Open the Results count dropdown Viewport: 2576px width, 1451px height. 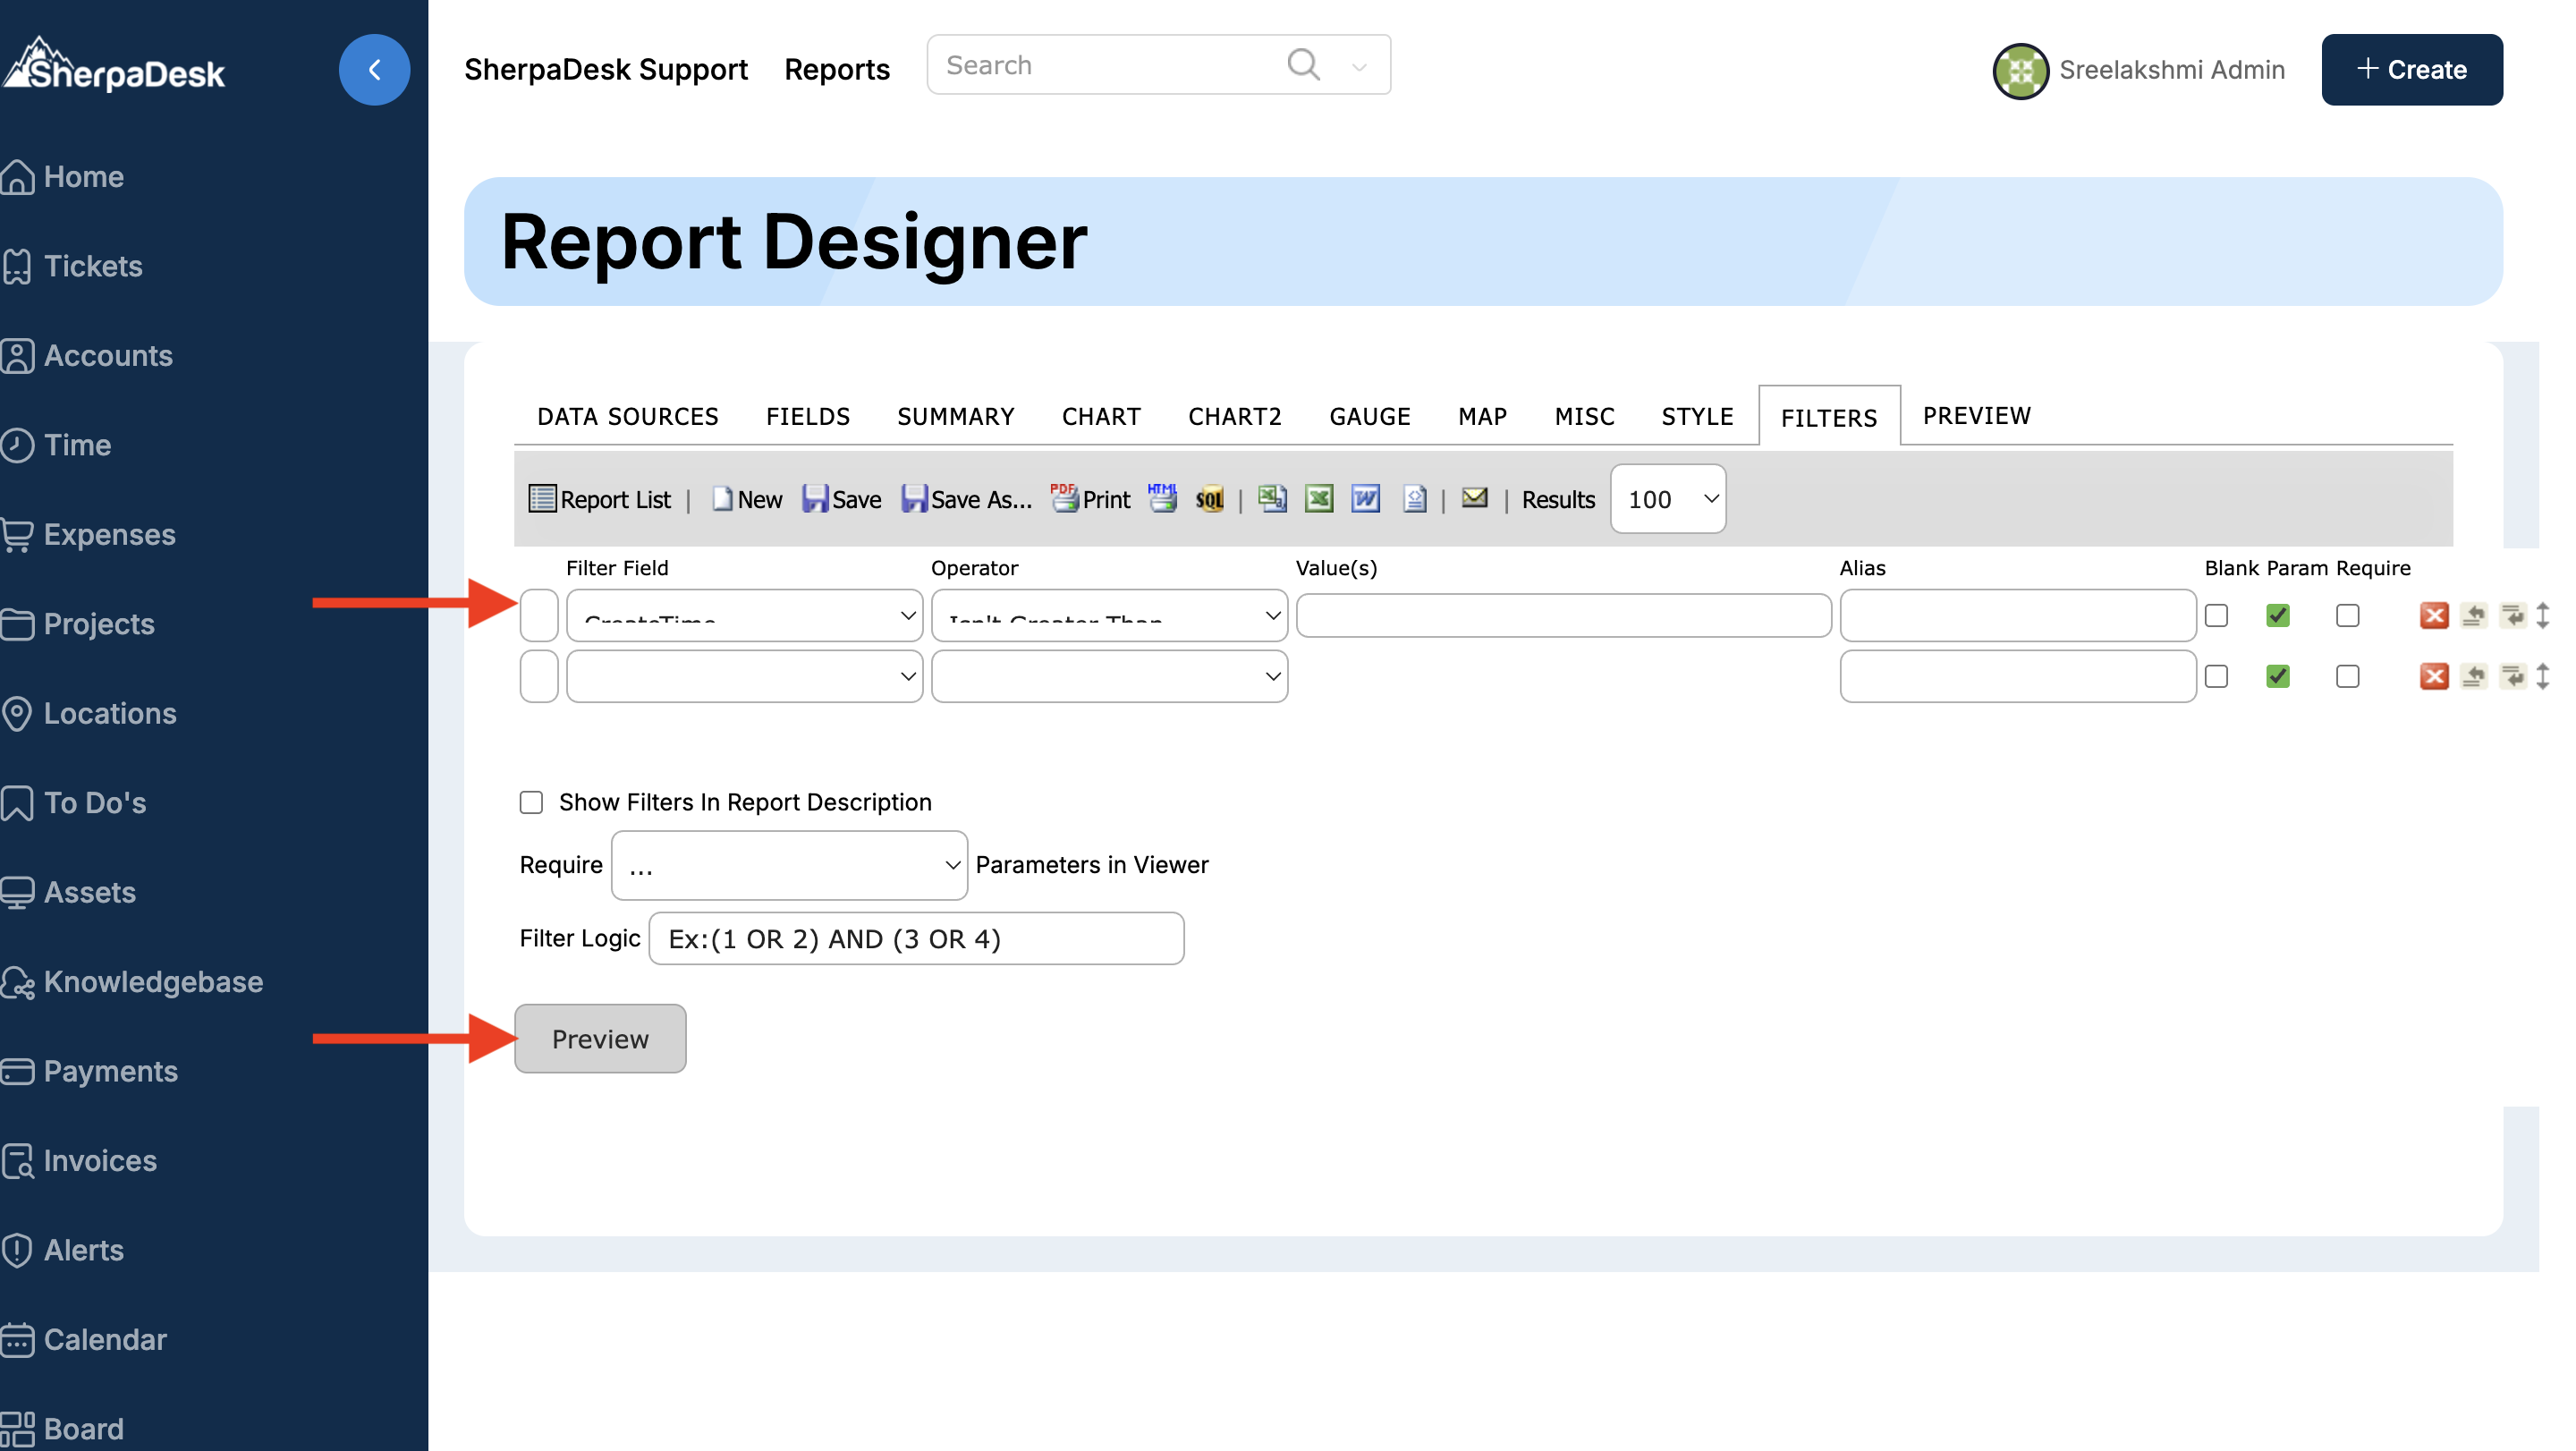click(x=1667, y=499)
